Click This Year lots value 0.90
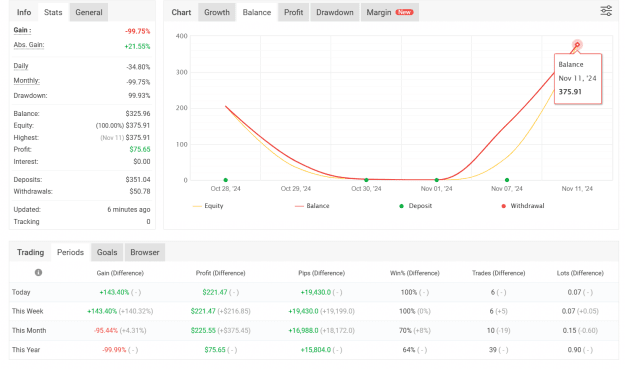The image size is (625, 369). click(574, 350)
